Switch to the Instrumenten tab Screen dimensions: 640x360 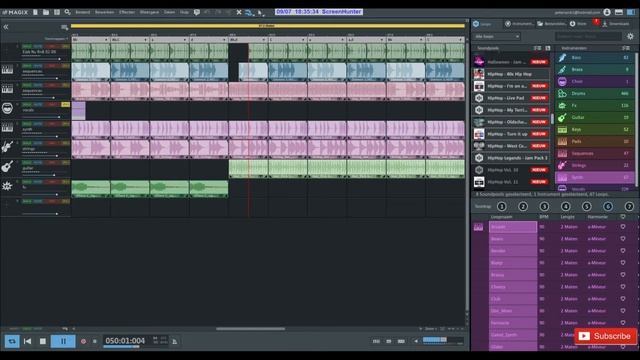519,24
